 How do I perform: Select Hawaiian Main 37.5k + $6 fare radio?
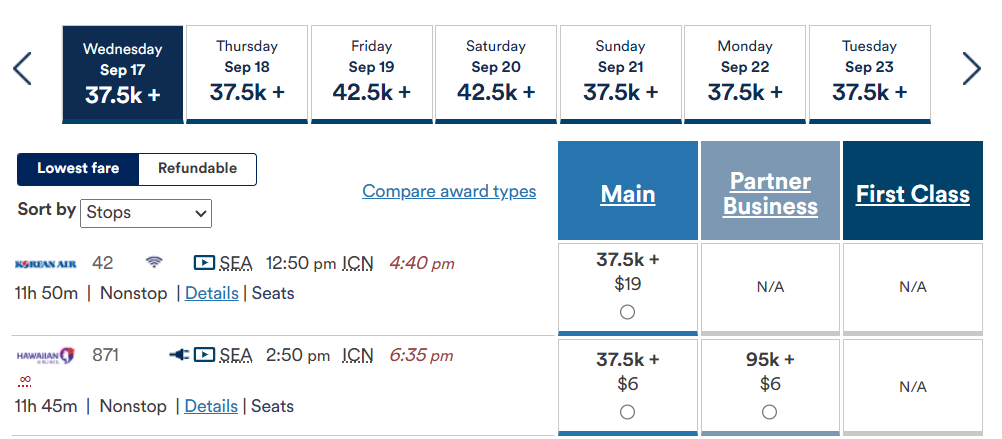627,412
